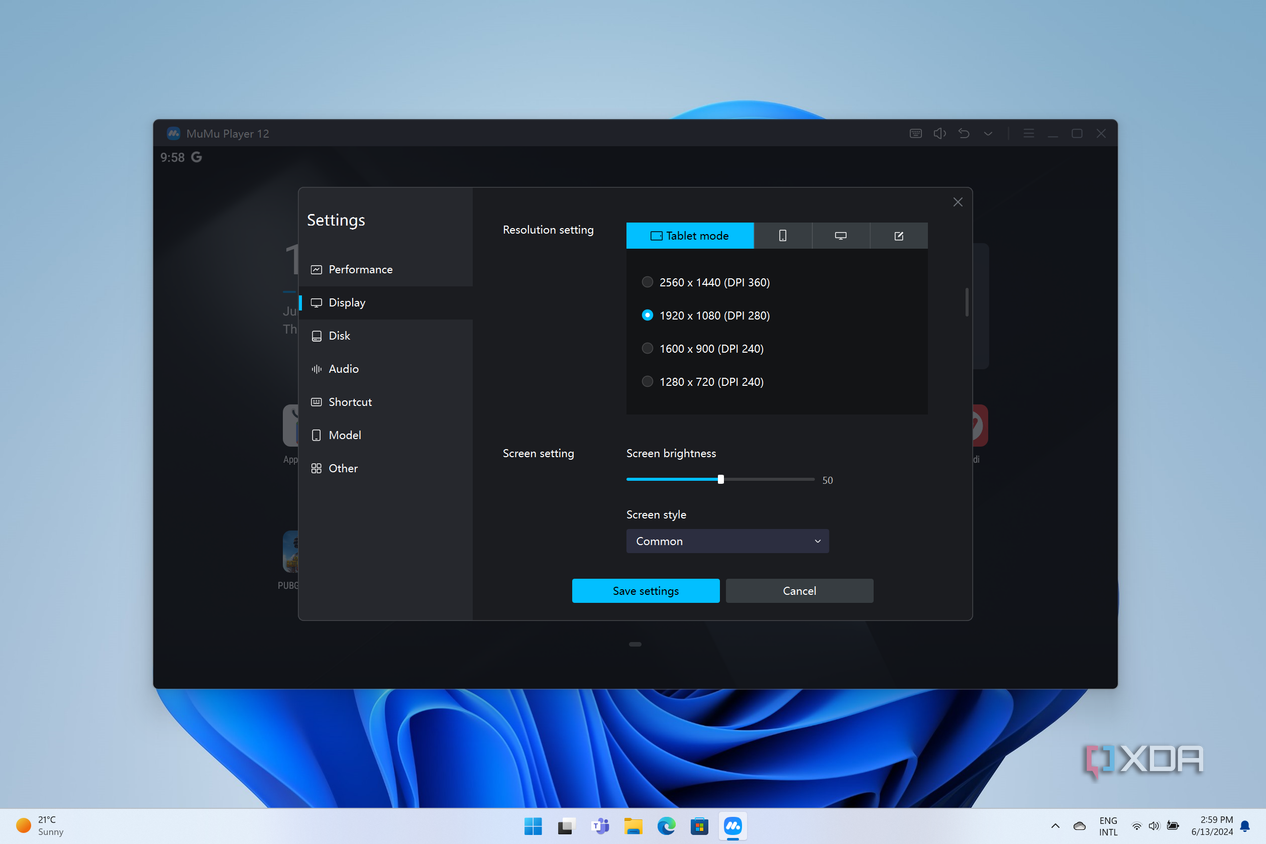This screenshot has width=1266, height=844.
Task: Open the weather widget showing 21°C Sunny
Action: tap(40, 826)
